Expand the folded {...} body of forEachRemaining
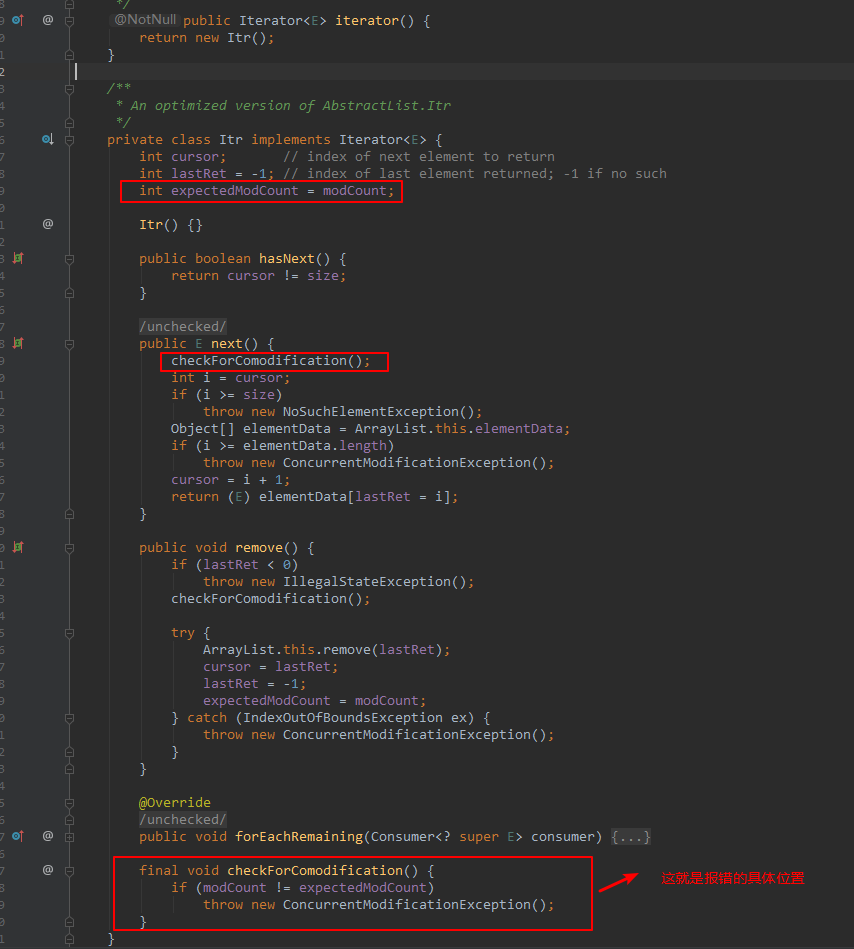This screenshot has width=854, height=949. (x=631, y=836)
